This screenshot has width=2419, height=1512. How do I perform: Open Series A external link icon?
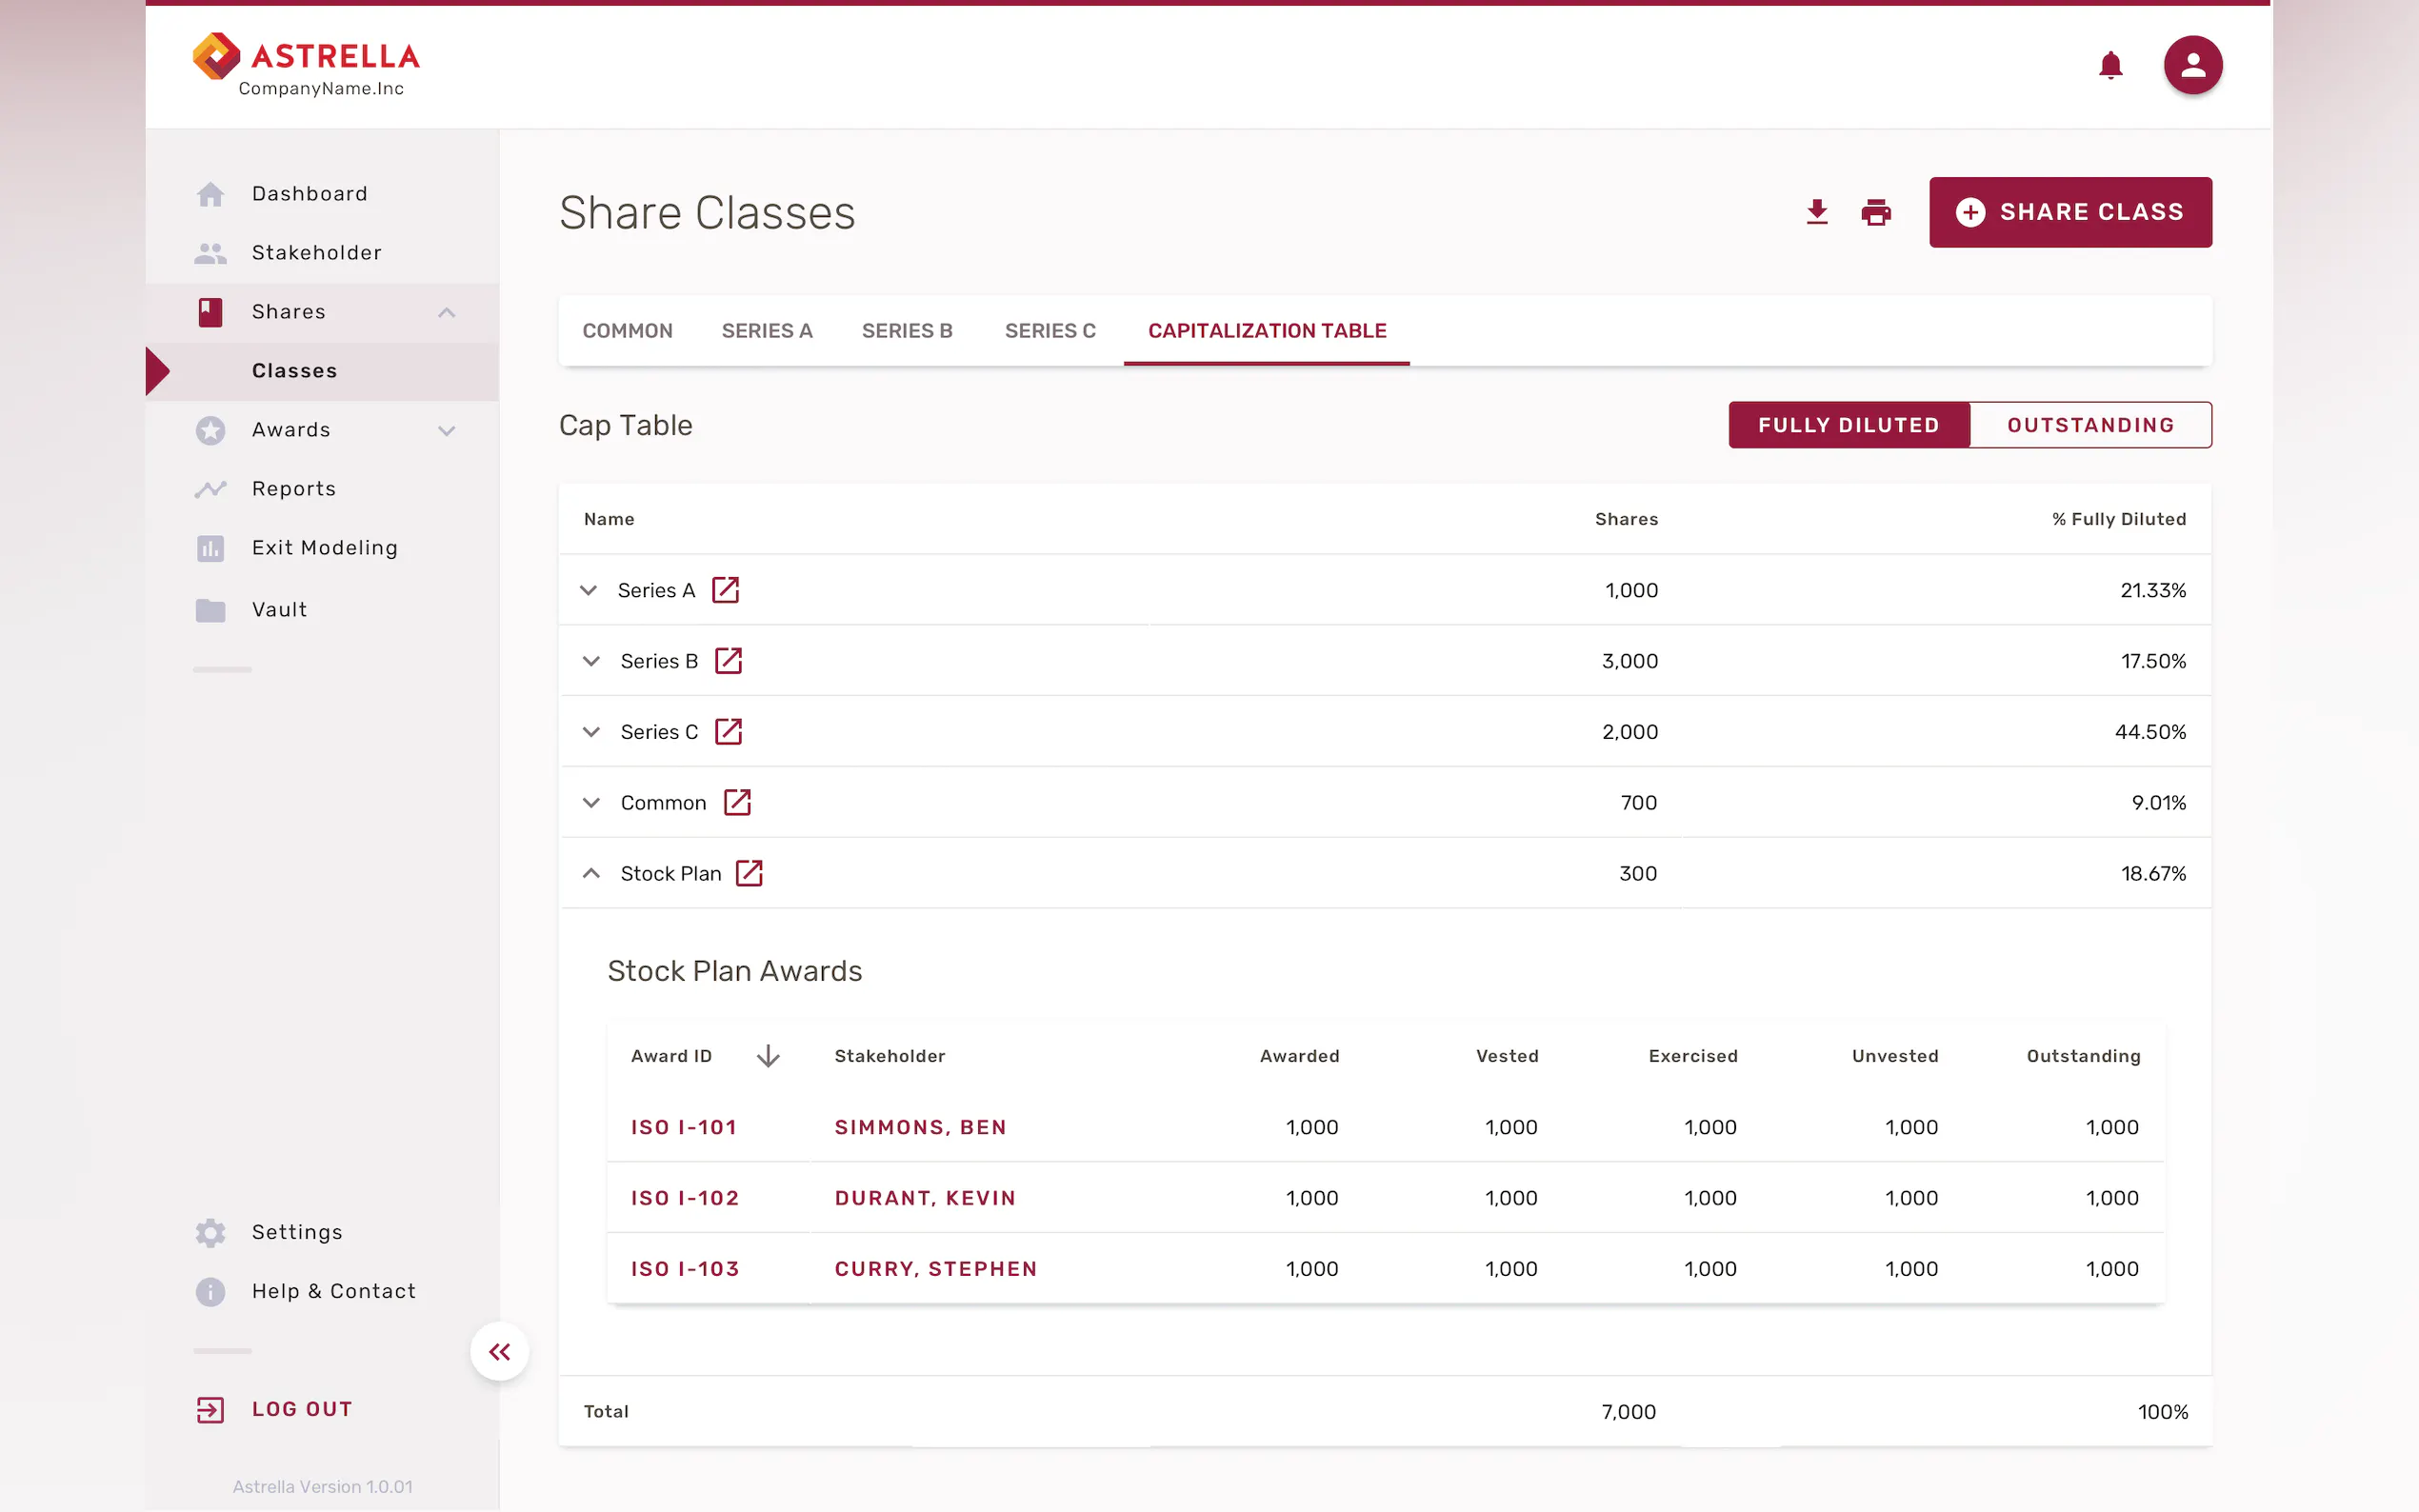725,590
